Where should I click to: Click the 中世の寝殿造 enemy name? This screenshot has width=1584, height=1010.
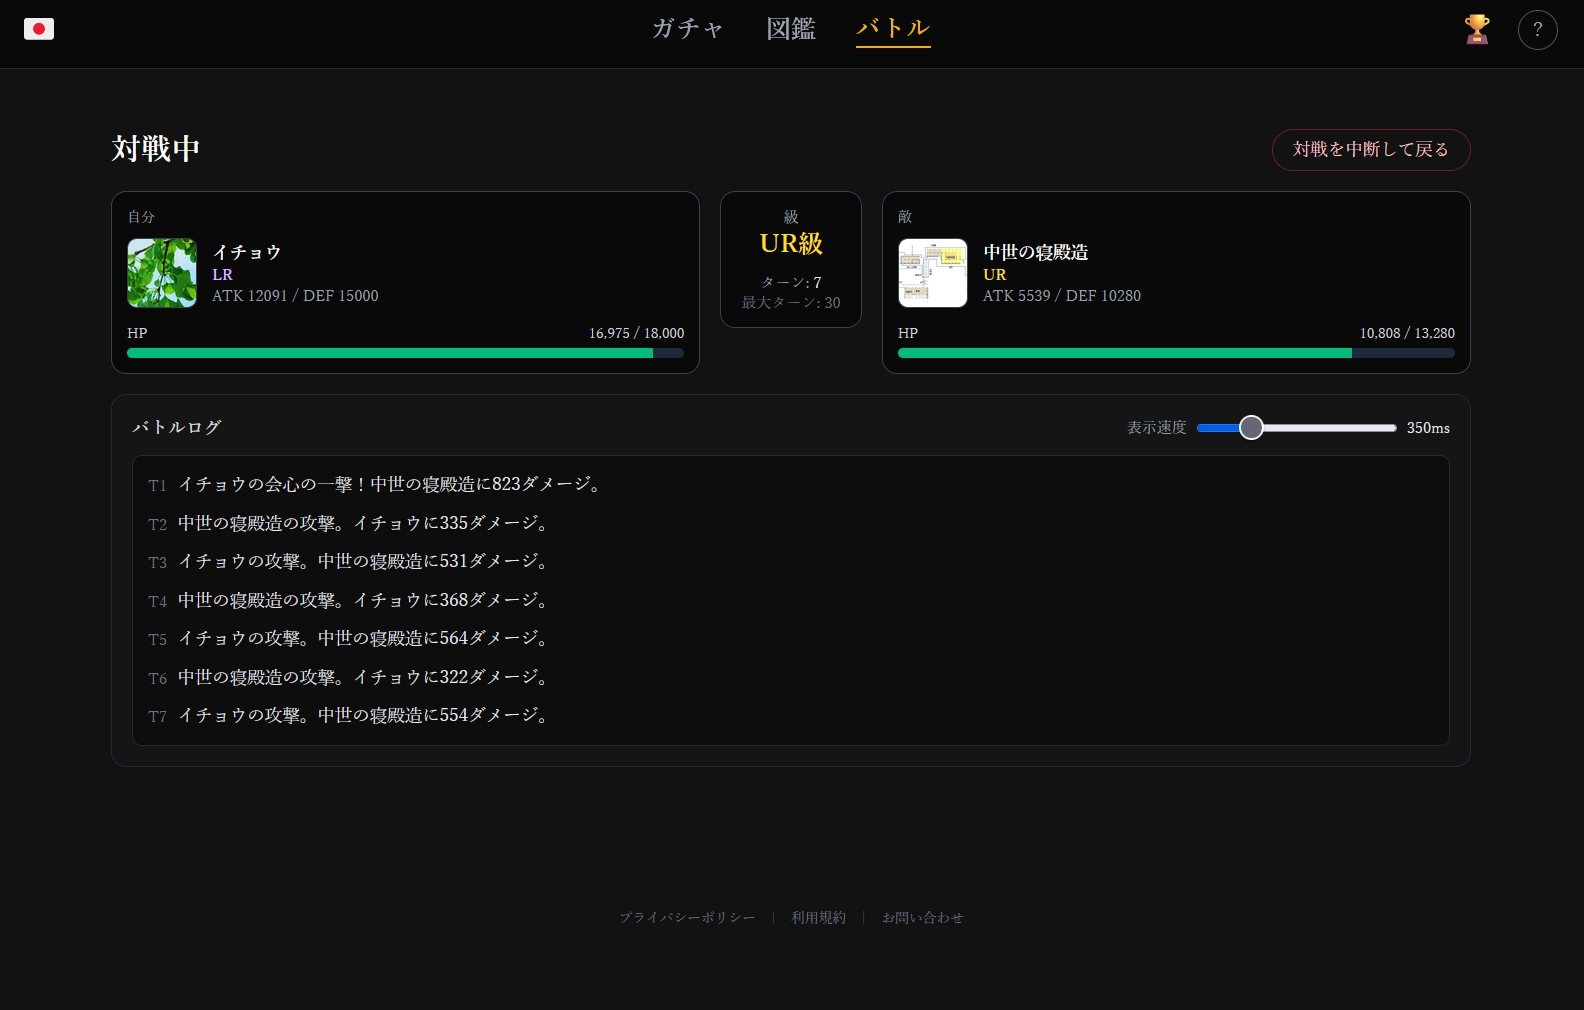coord(1035,252)
